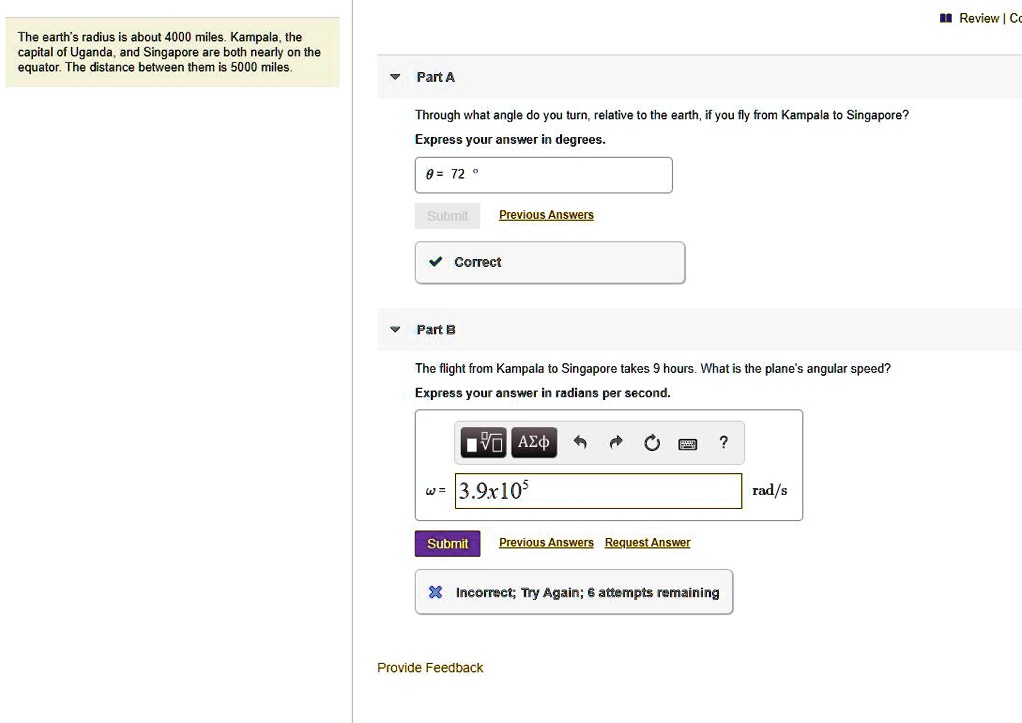The image size is (1022, 723).
Task: Open Part A Previous Answers link
Action: 546,215
